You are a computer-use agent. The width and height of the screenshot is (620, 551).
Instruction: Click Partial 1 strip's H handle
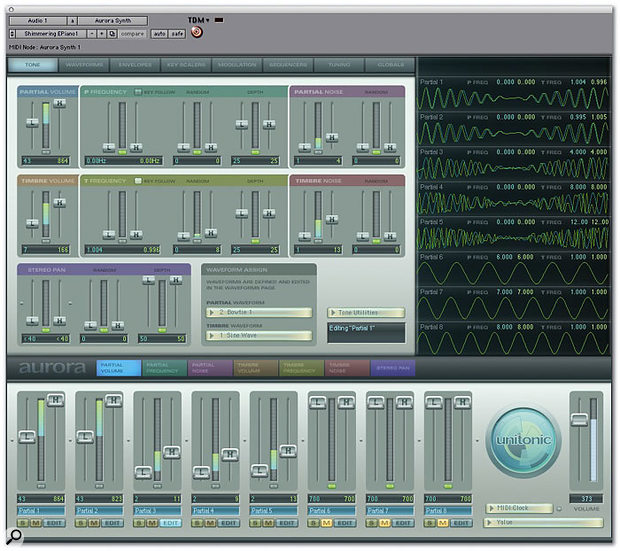55,400
